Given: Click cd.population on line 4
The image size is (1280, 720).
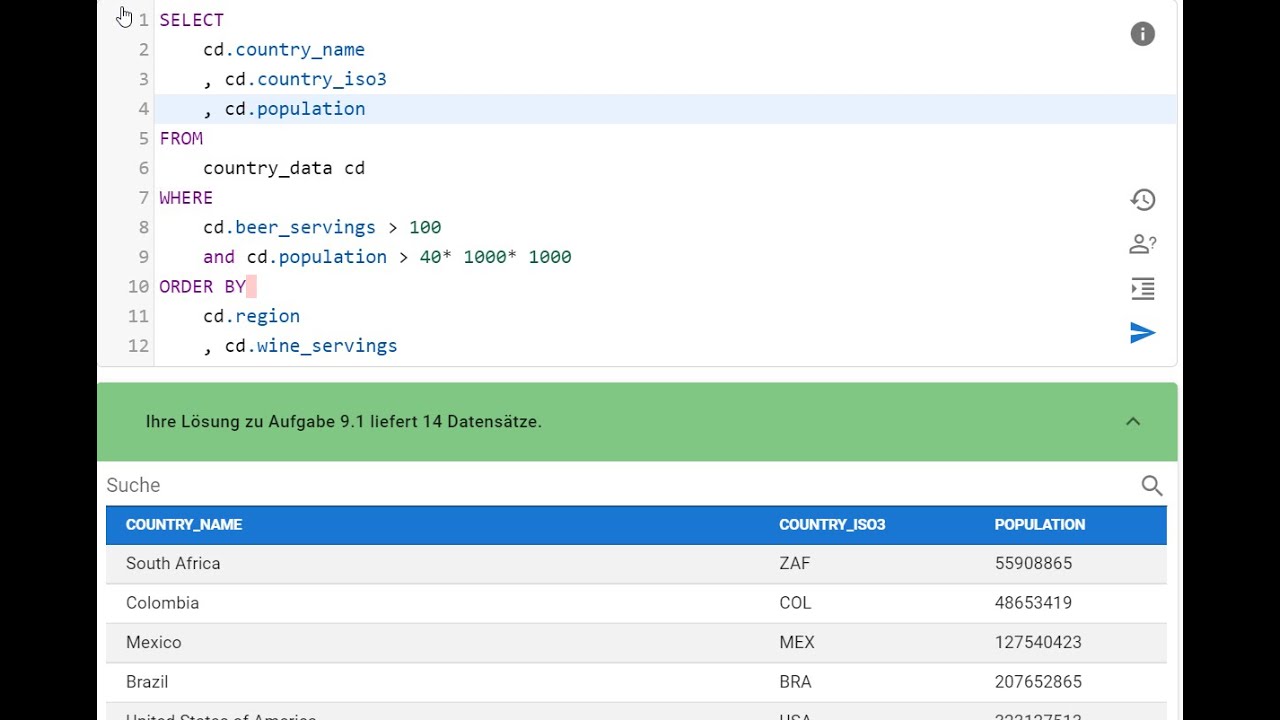Looking at the screenshot, I should (295, 109).
